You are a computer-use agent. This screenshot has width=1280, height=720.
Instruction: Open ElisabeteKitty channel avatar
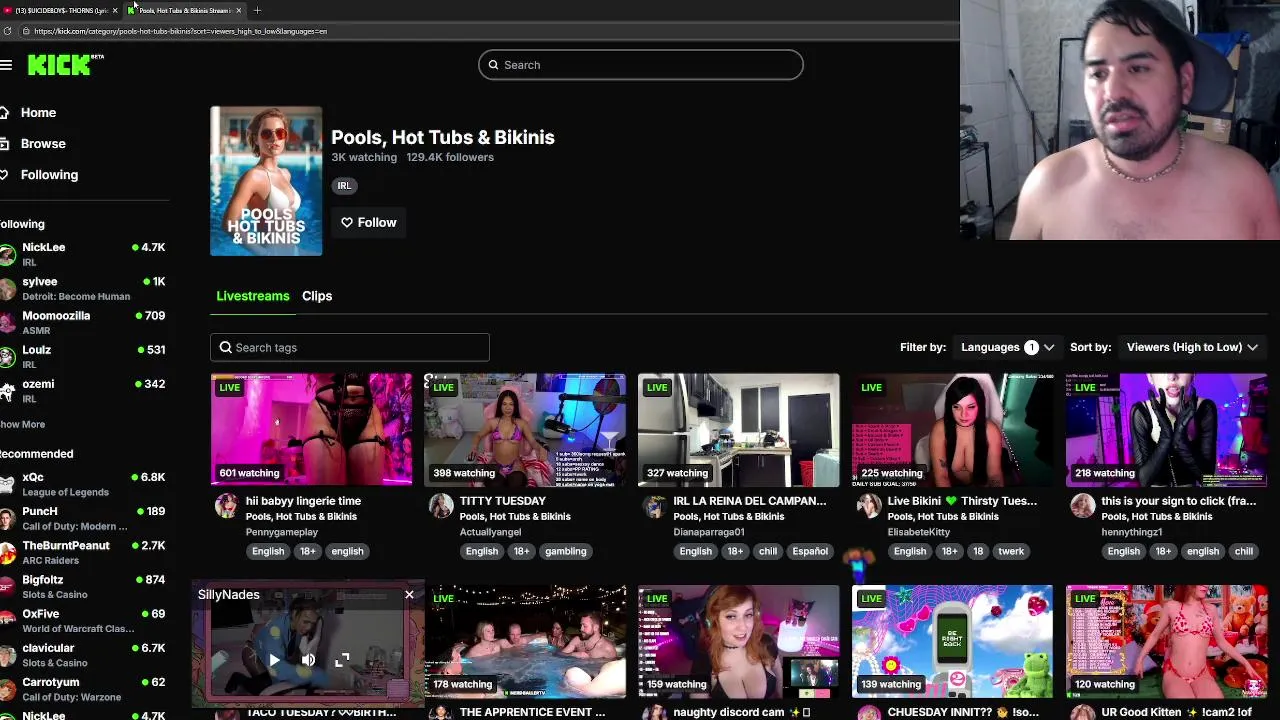point(869,506)
